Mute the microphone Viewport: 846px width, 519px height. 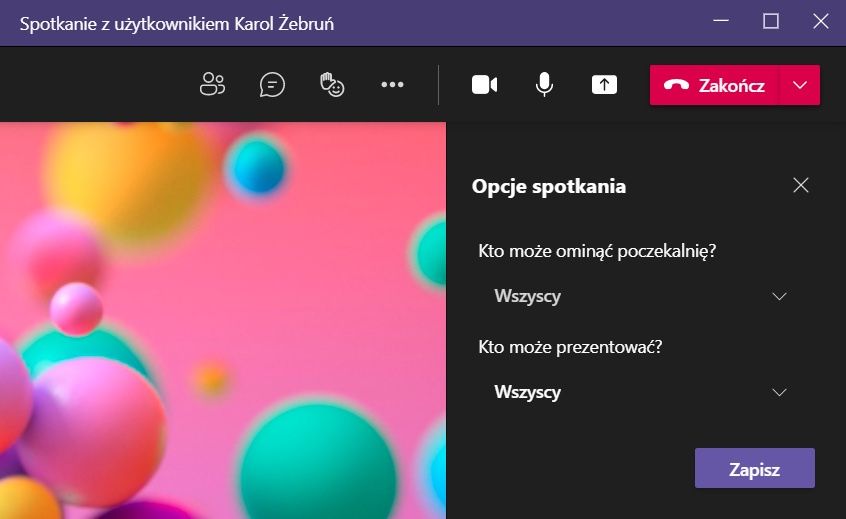pos(544,85)
